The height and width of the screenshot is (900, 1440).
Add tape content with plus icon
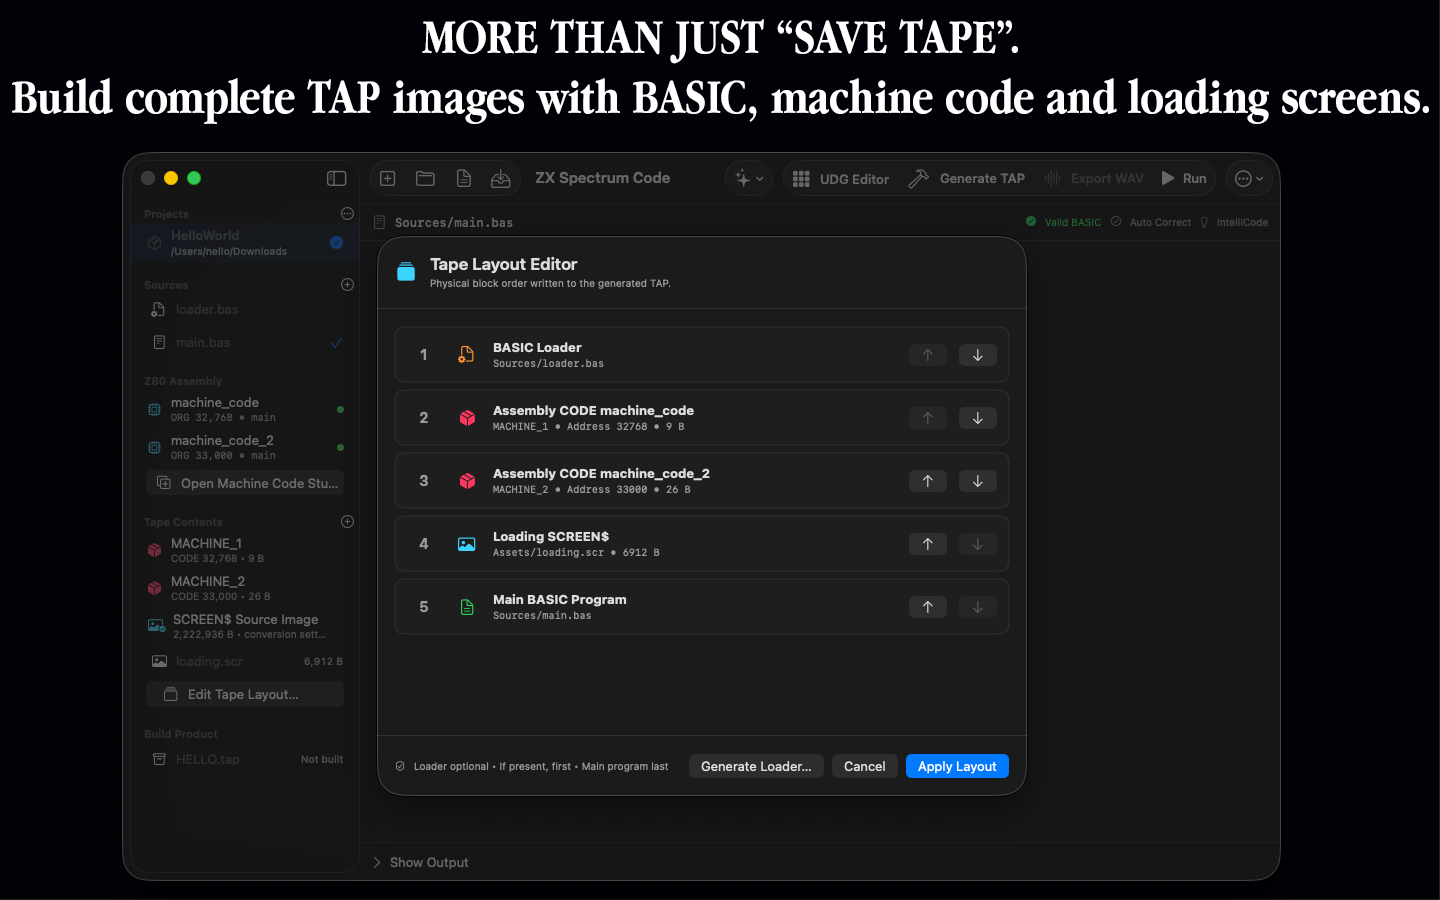click(347, 521)
